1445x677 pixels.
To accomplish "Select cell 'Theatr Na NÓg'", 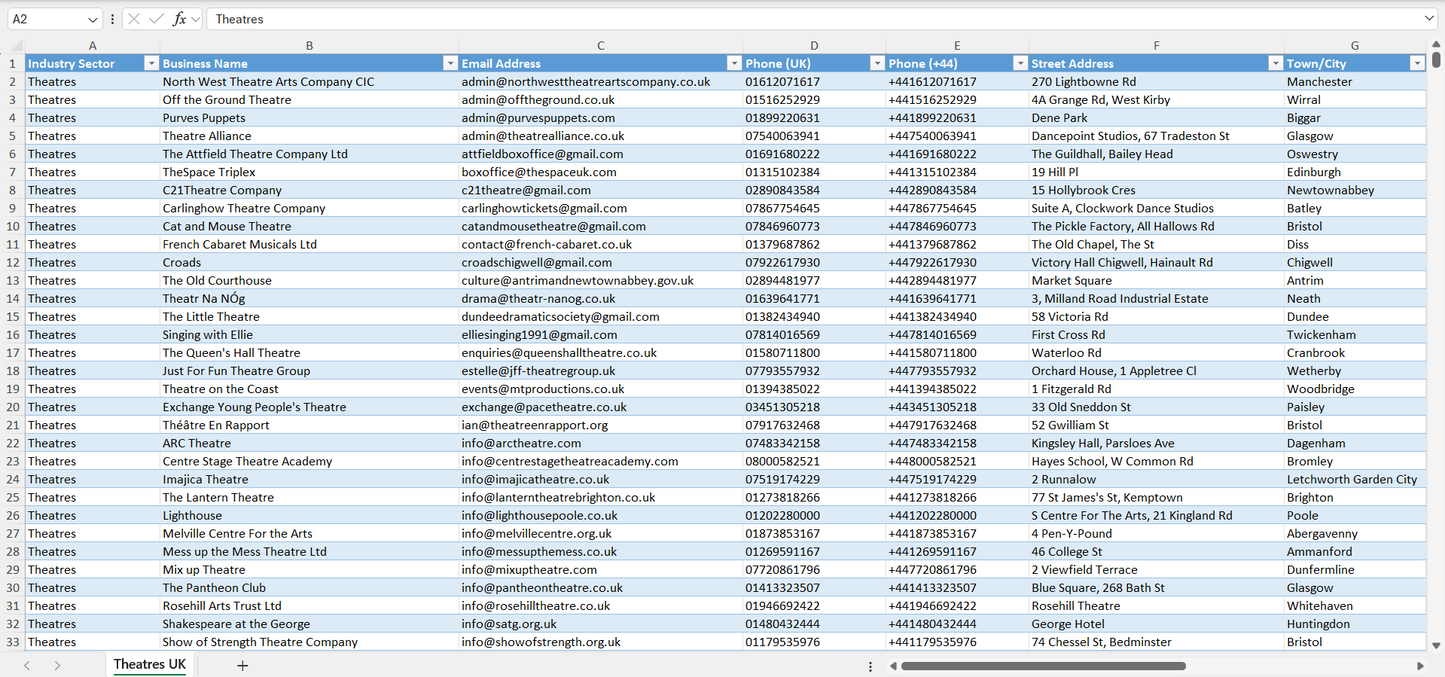I will click(309, 298).
